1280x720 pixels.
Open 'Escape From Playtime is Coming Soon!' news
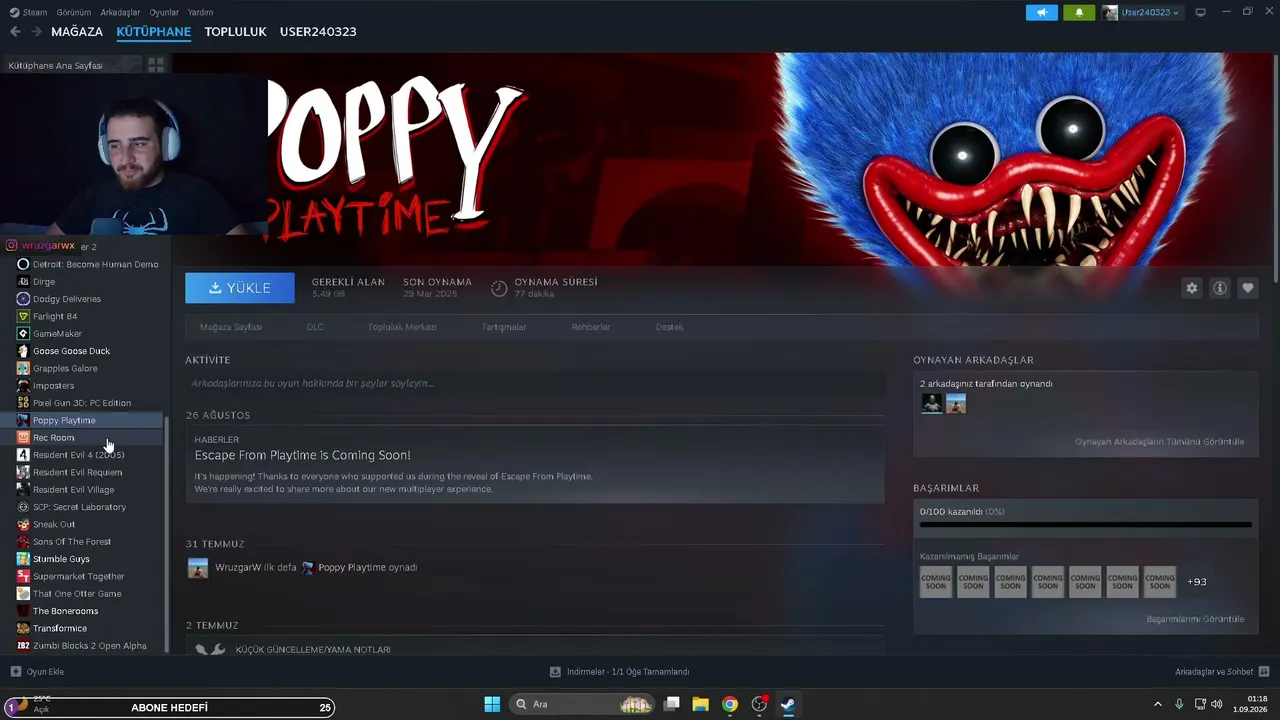[x=303, y=455]
